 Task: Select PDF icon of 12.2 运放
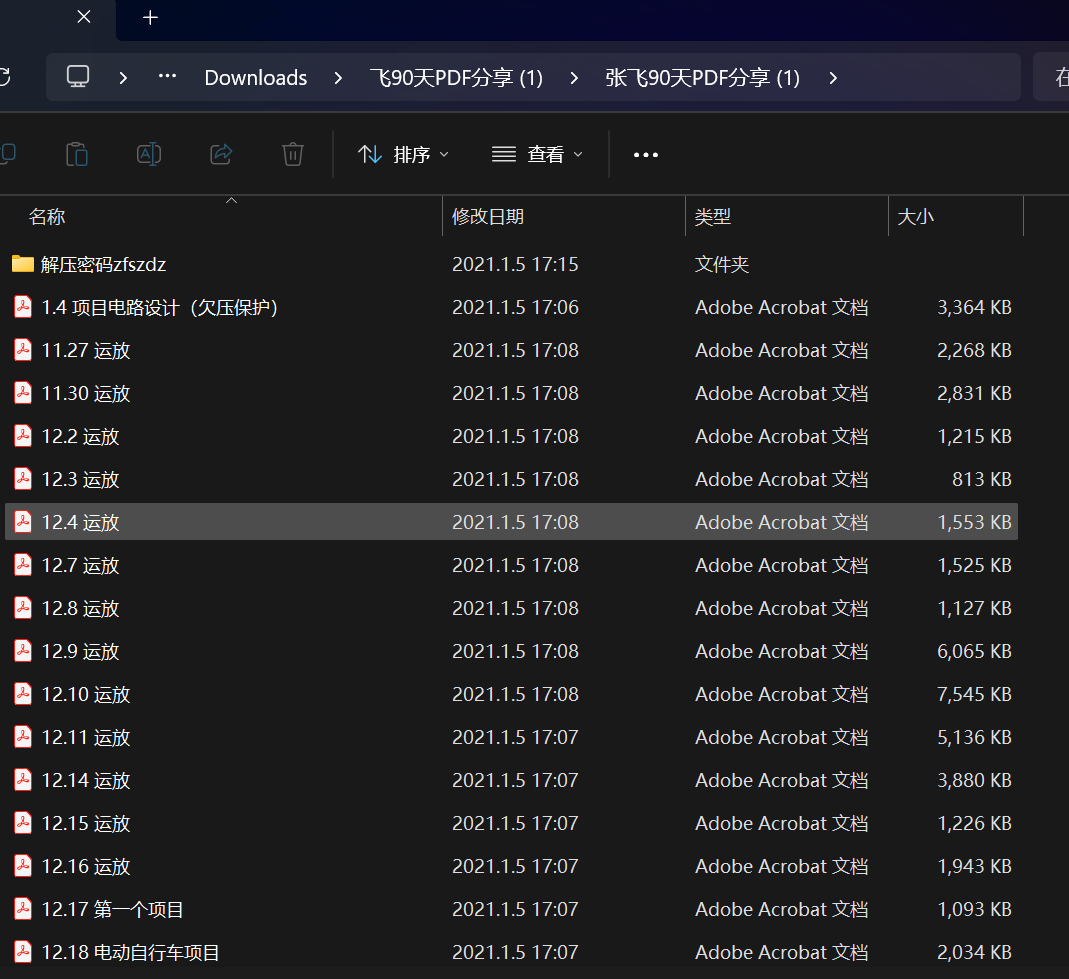pos(23,436)
